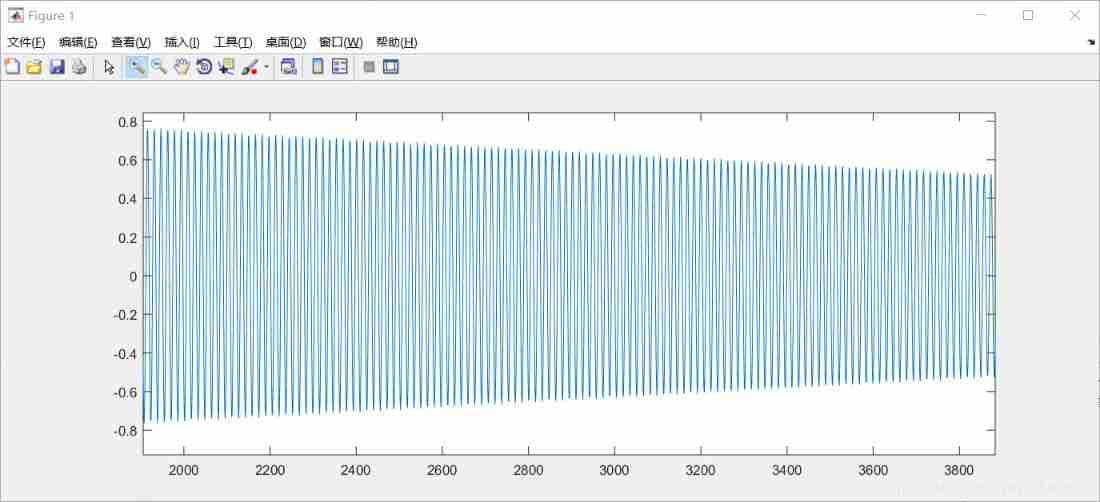Click the Brush data tool icon
Image resolution: width=1100 pixels, height=502 pixels.
250,67
